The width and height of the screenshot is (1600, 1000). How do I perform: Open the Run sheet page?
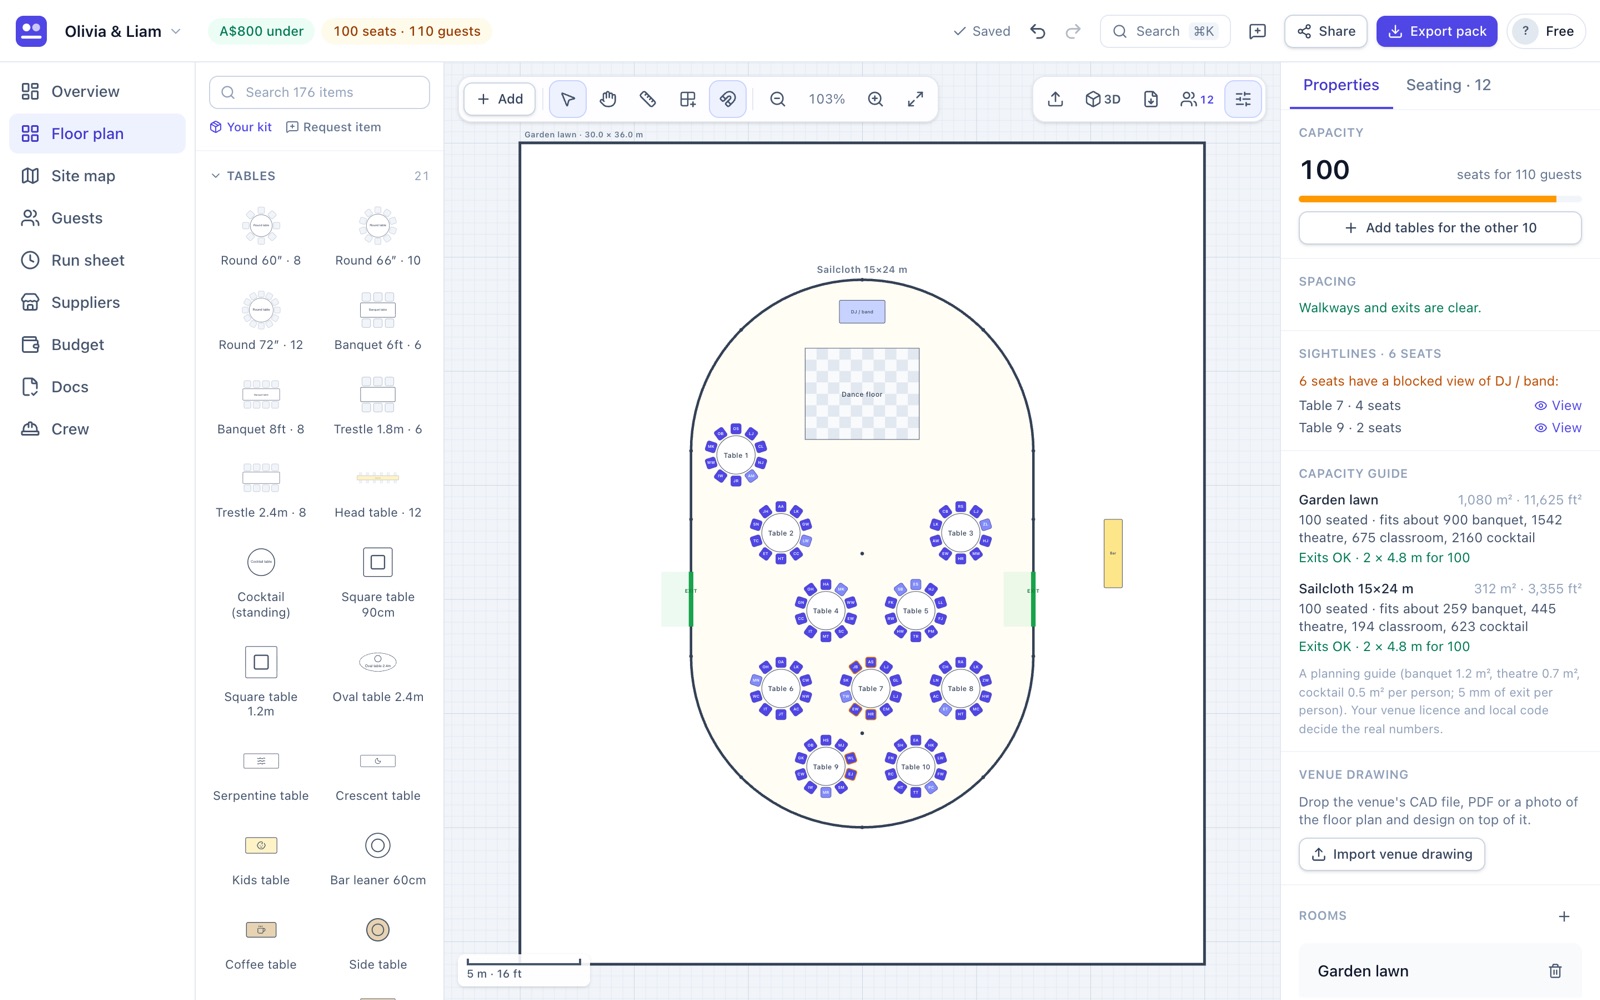coord(97,260)
